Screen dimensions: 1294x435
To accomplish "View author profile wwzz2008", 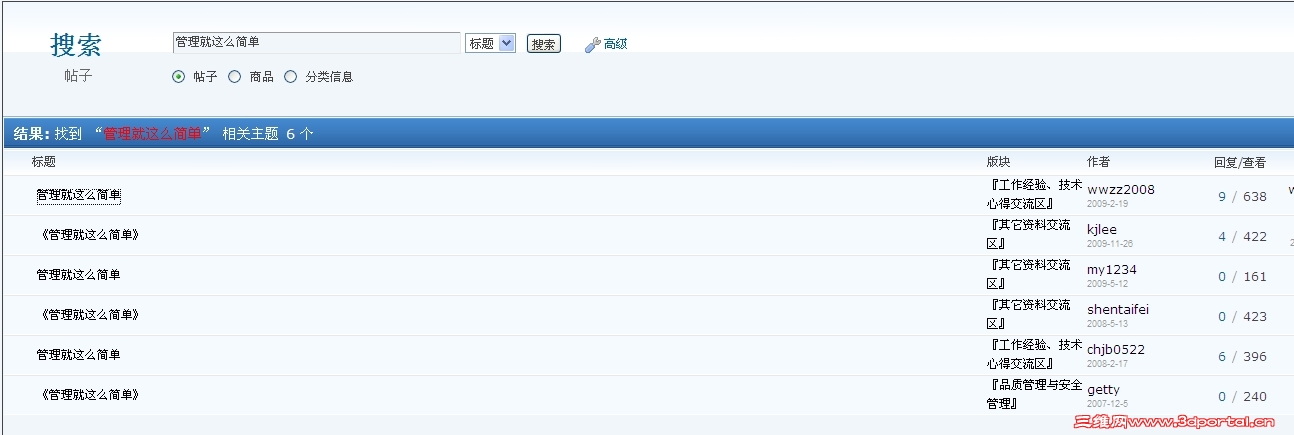I will (1121, 190).
